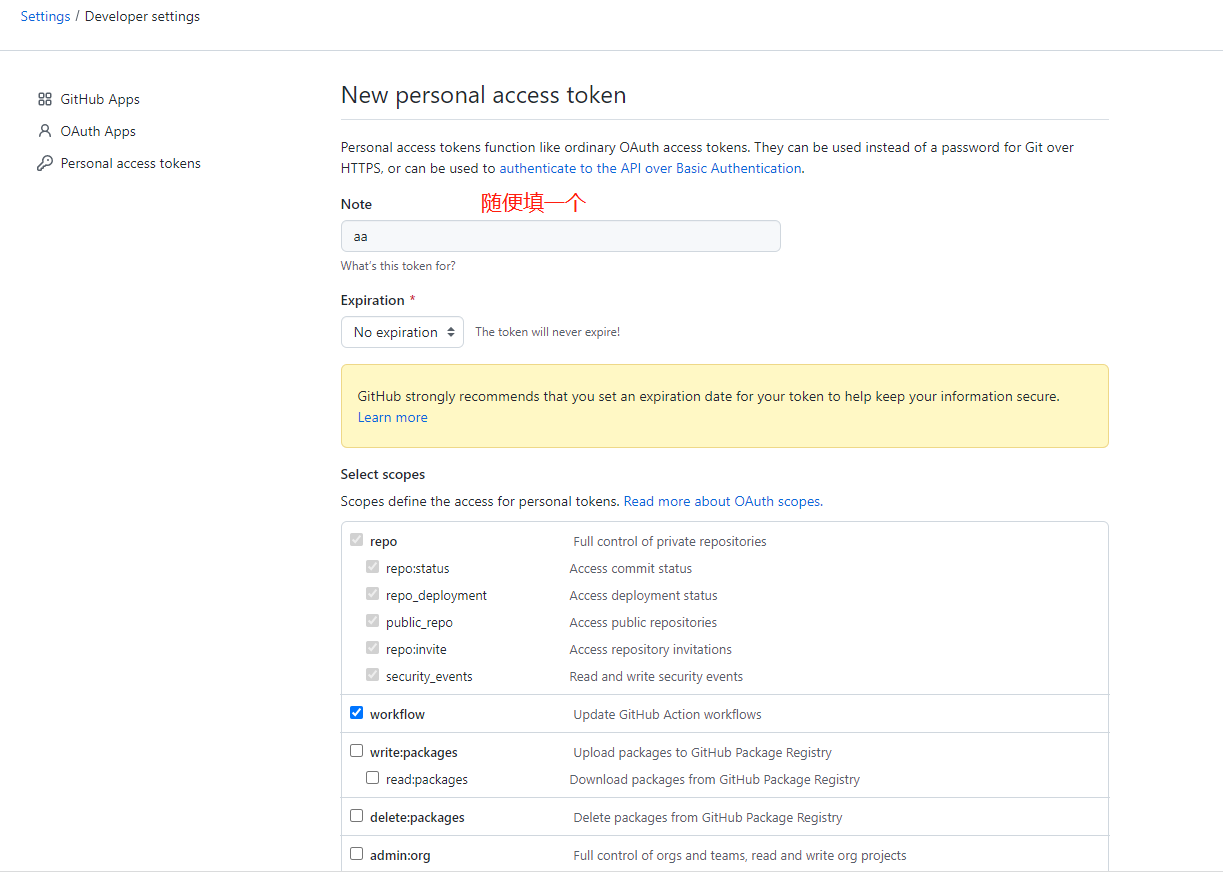The width and height of the screenshot is (1223, 877).
Task: Enable the admin:org scope
Action: pos(356,853)
